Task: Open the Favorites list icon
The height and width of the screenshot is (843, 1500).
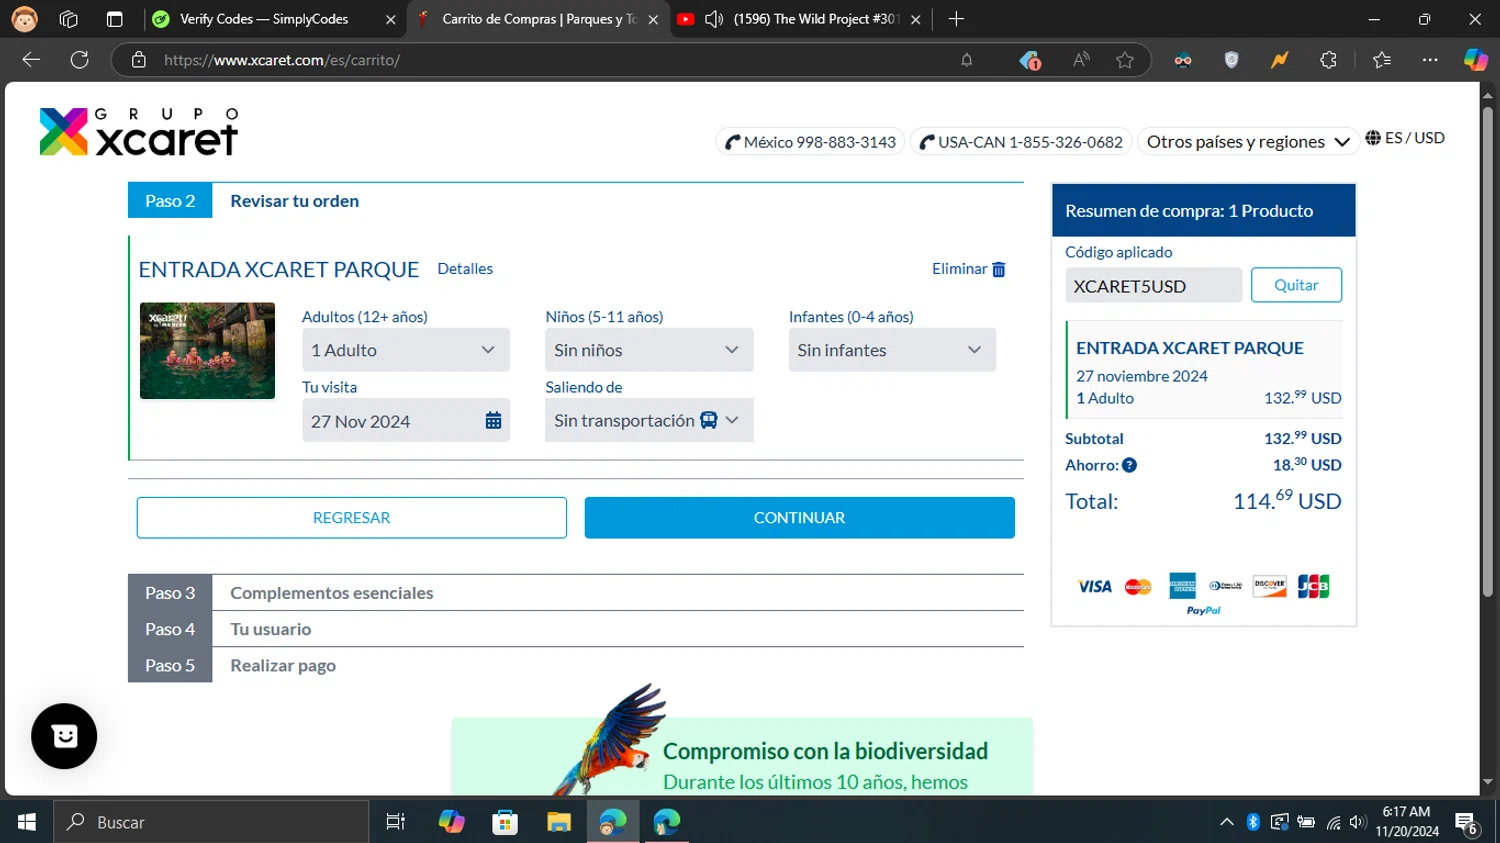Action: click(1382, 60)
